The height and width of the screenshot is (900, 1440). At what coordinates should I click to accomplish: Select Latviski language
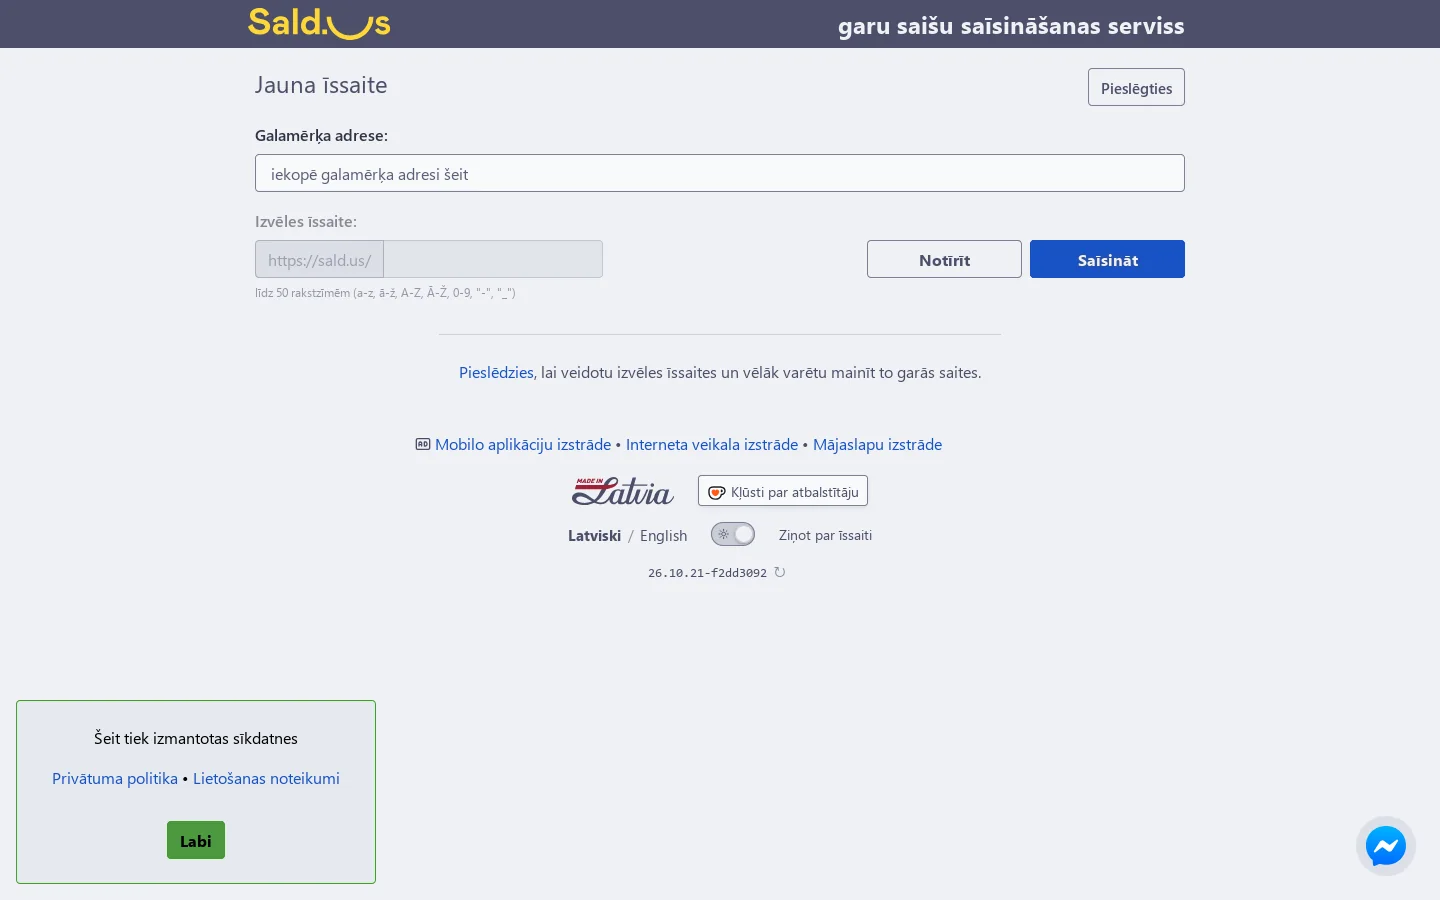click(595, 535)
